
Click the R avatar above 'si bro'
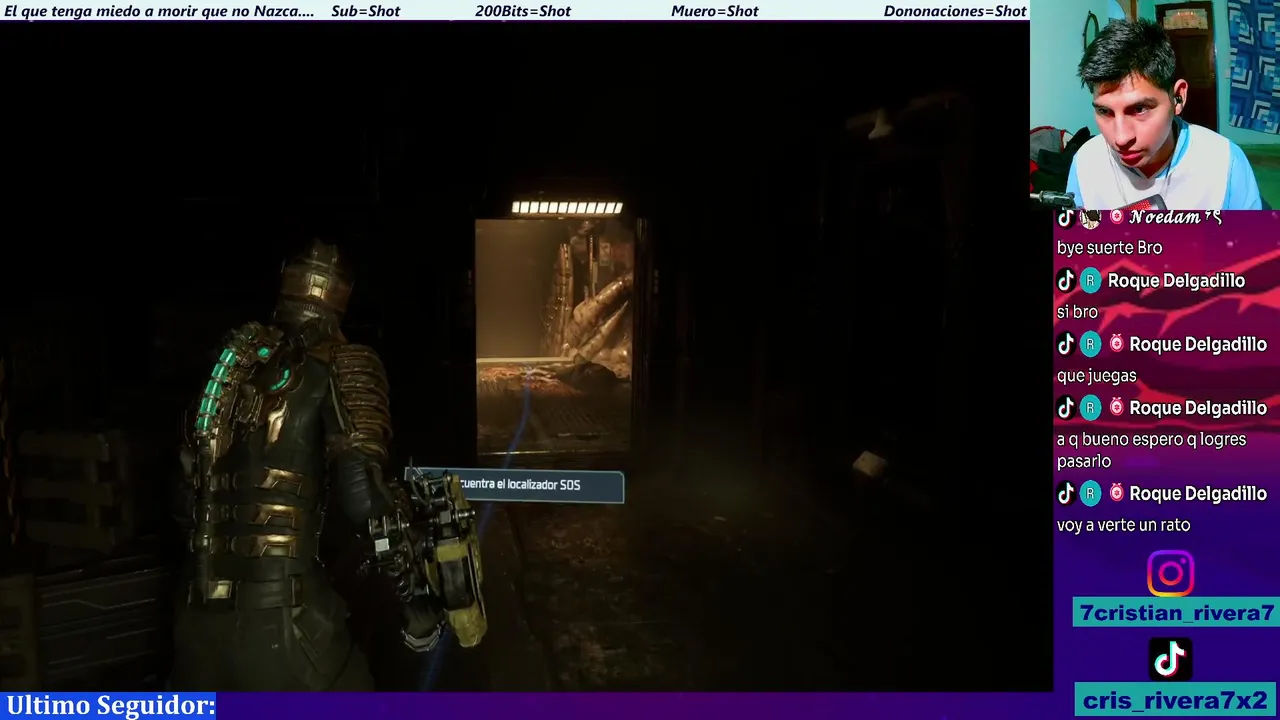tap(1090, 281)
